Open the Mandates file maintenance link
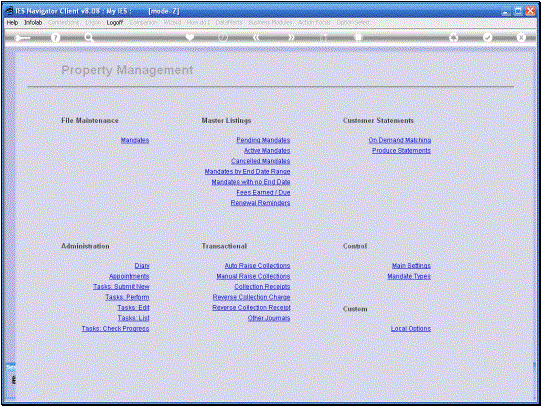The height and width of the screenshot is (406, 541). (135, 140)
